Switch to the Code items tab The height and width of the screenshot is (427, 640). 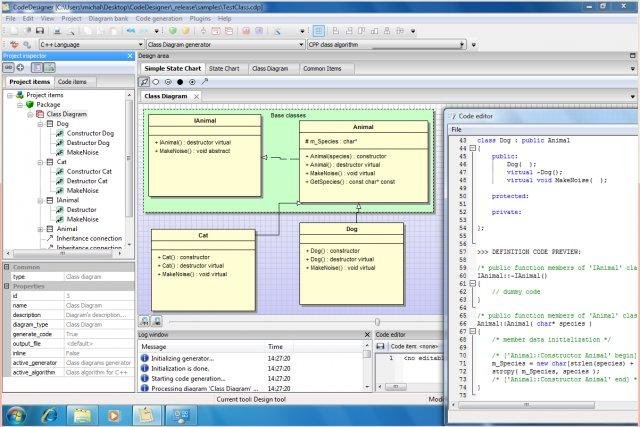[72, 81]
